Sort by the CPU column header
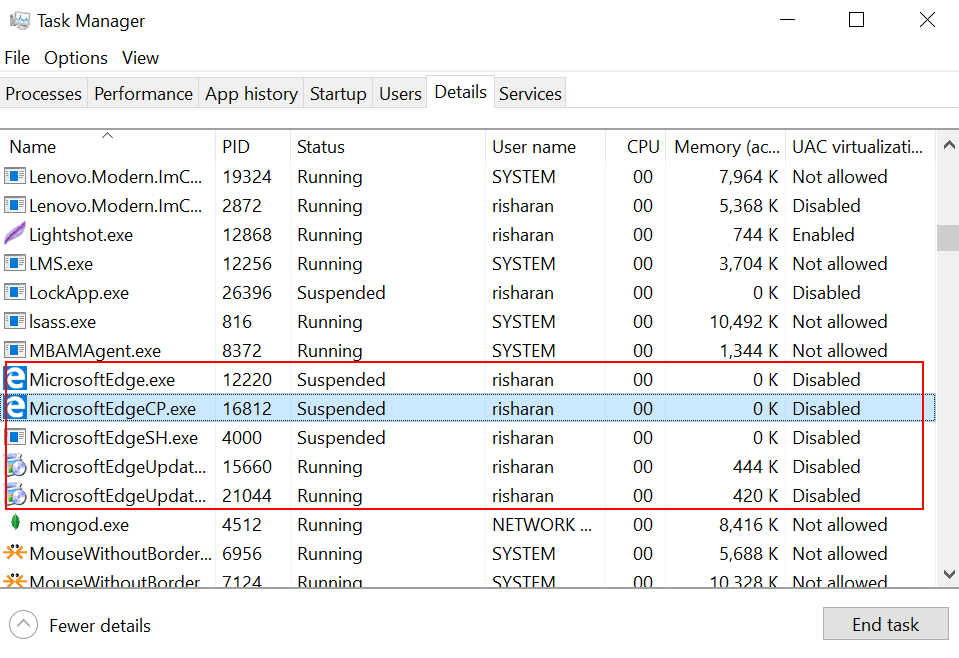The height and width of the screenshot is (658, 959). [635, 147]
